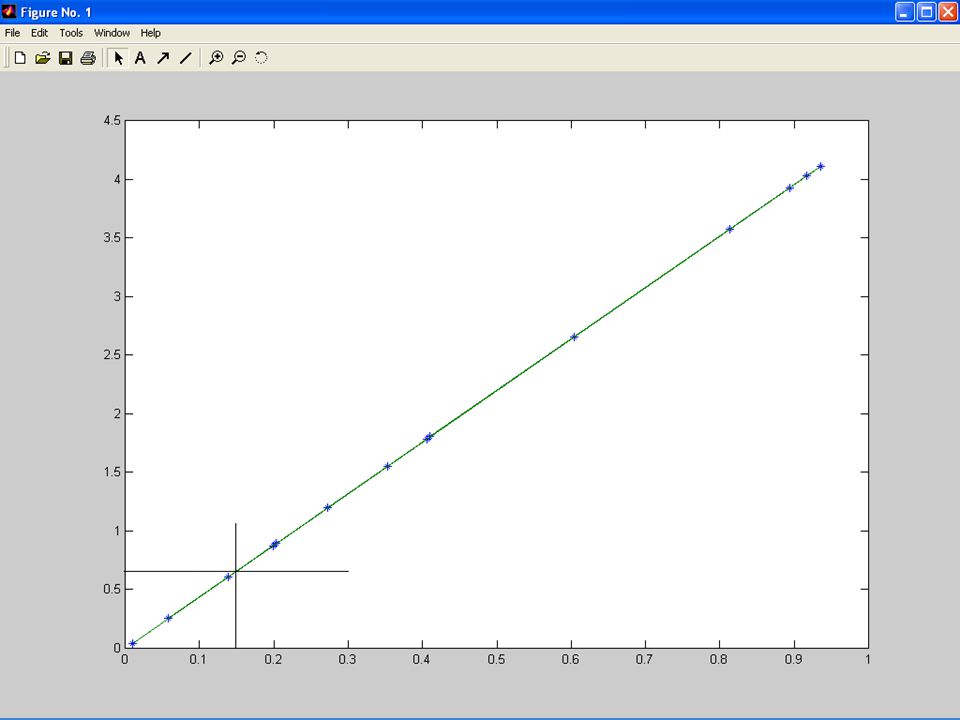Pick the Insert Arrow tool

[x=163, y=58]
